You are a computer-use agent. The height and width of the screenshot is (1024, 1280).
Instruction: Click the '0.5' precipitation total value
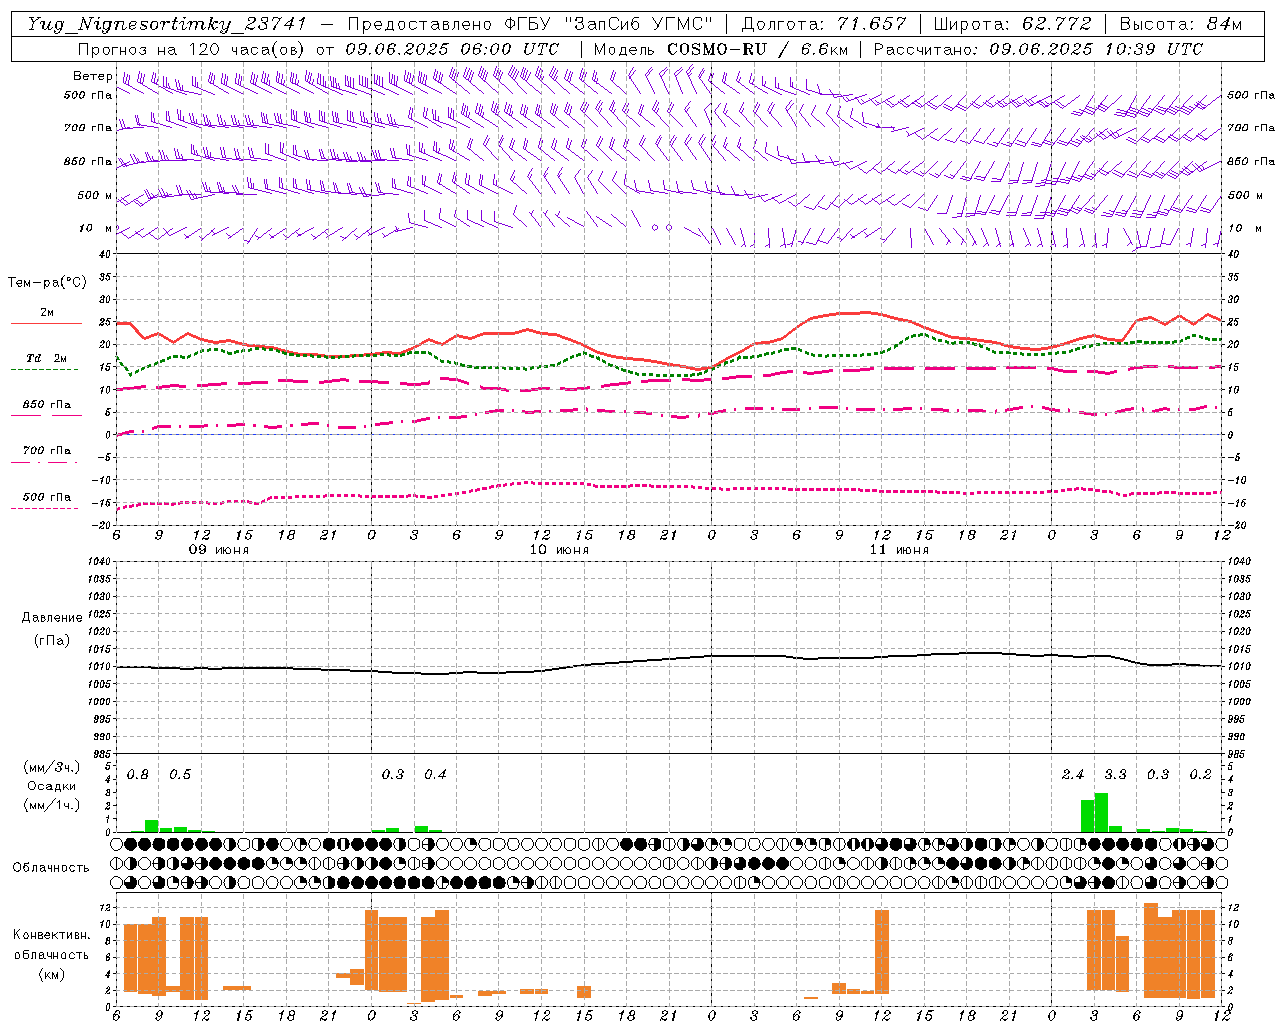[x=180, y=775]
